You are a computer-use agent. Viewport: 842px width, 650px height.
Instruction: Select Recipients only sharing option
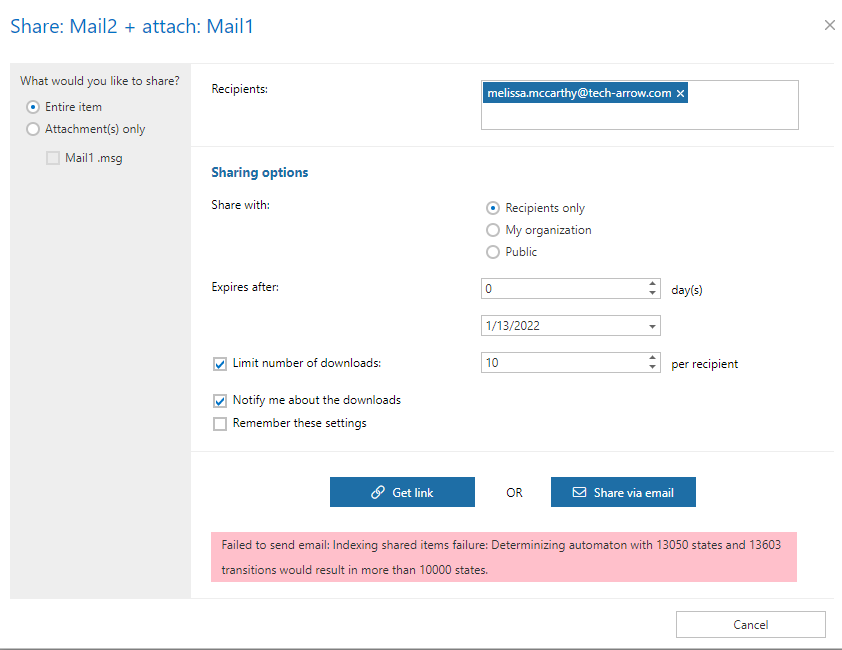click(492, 208)
